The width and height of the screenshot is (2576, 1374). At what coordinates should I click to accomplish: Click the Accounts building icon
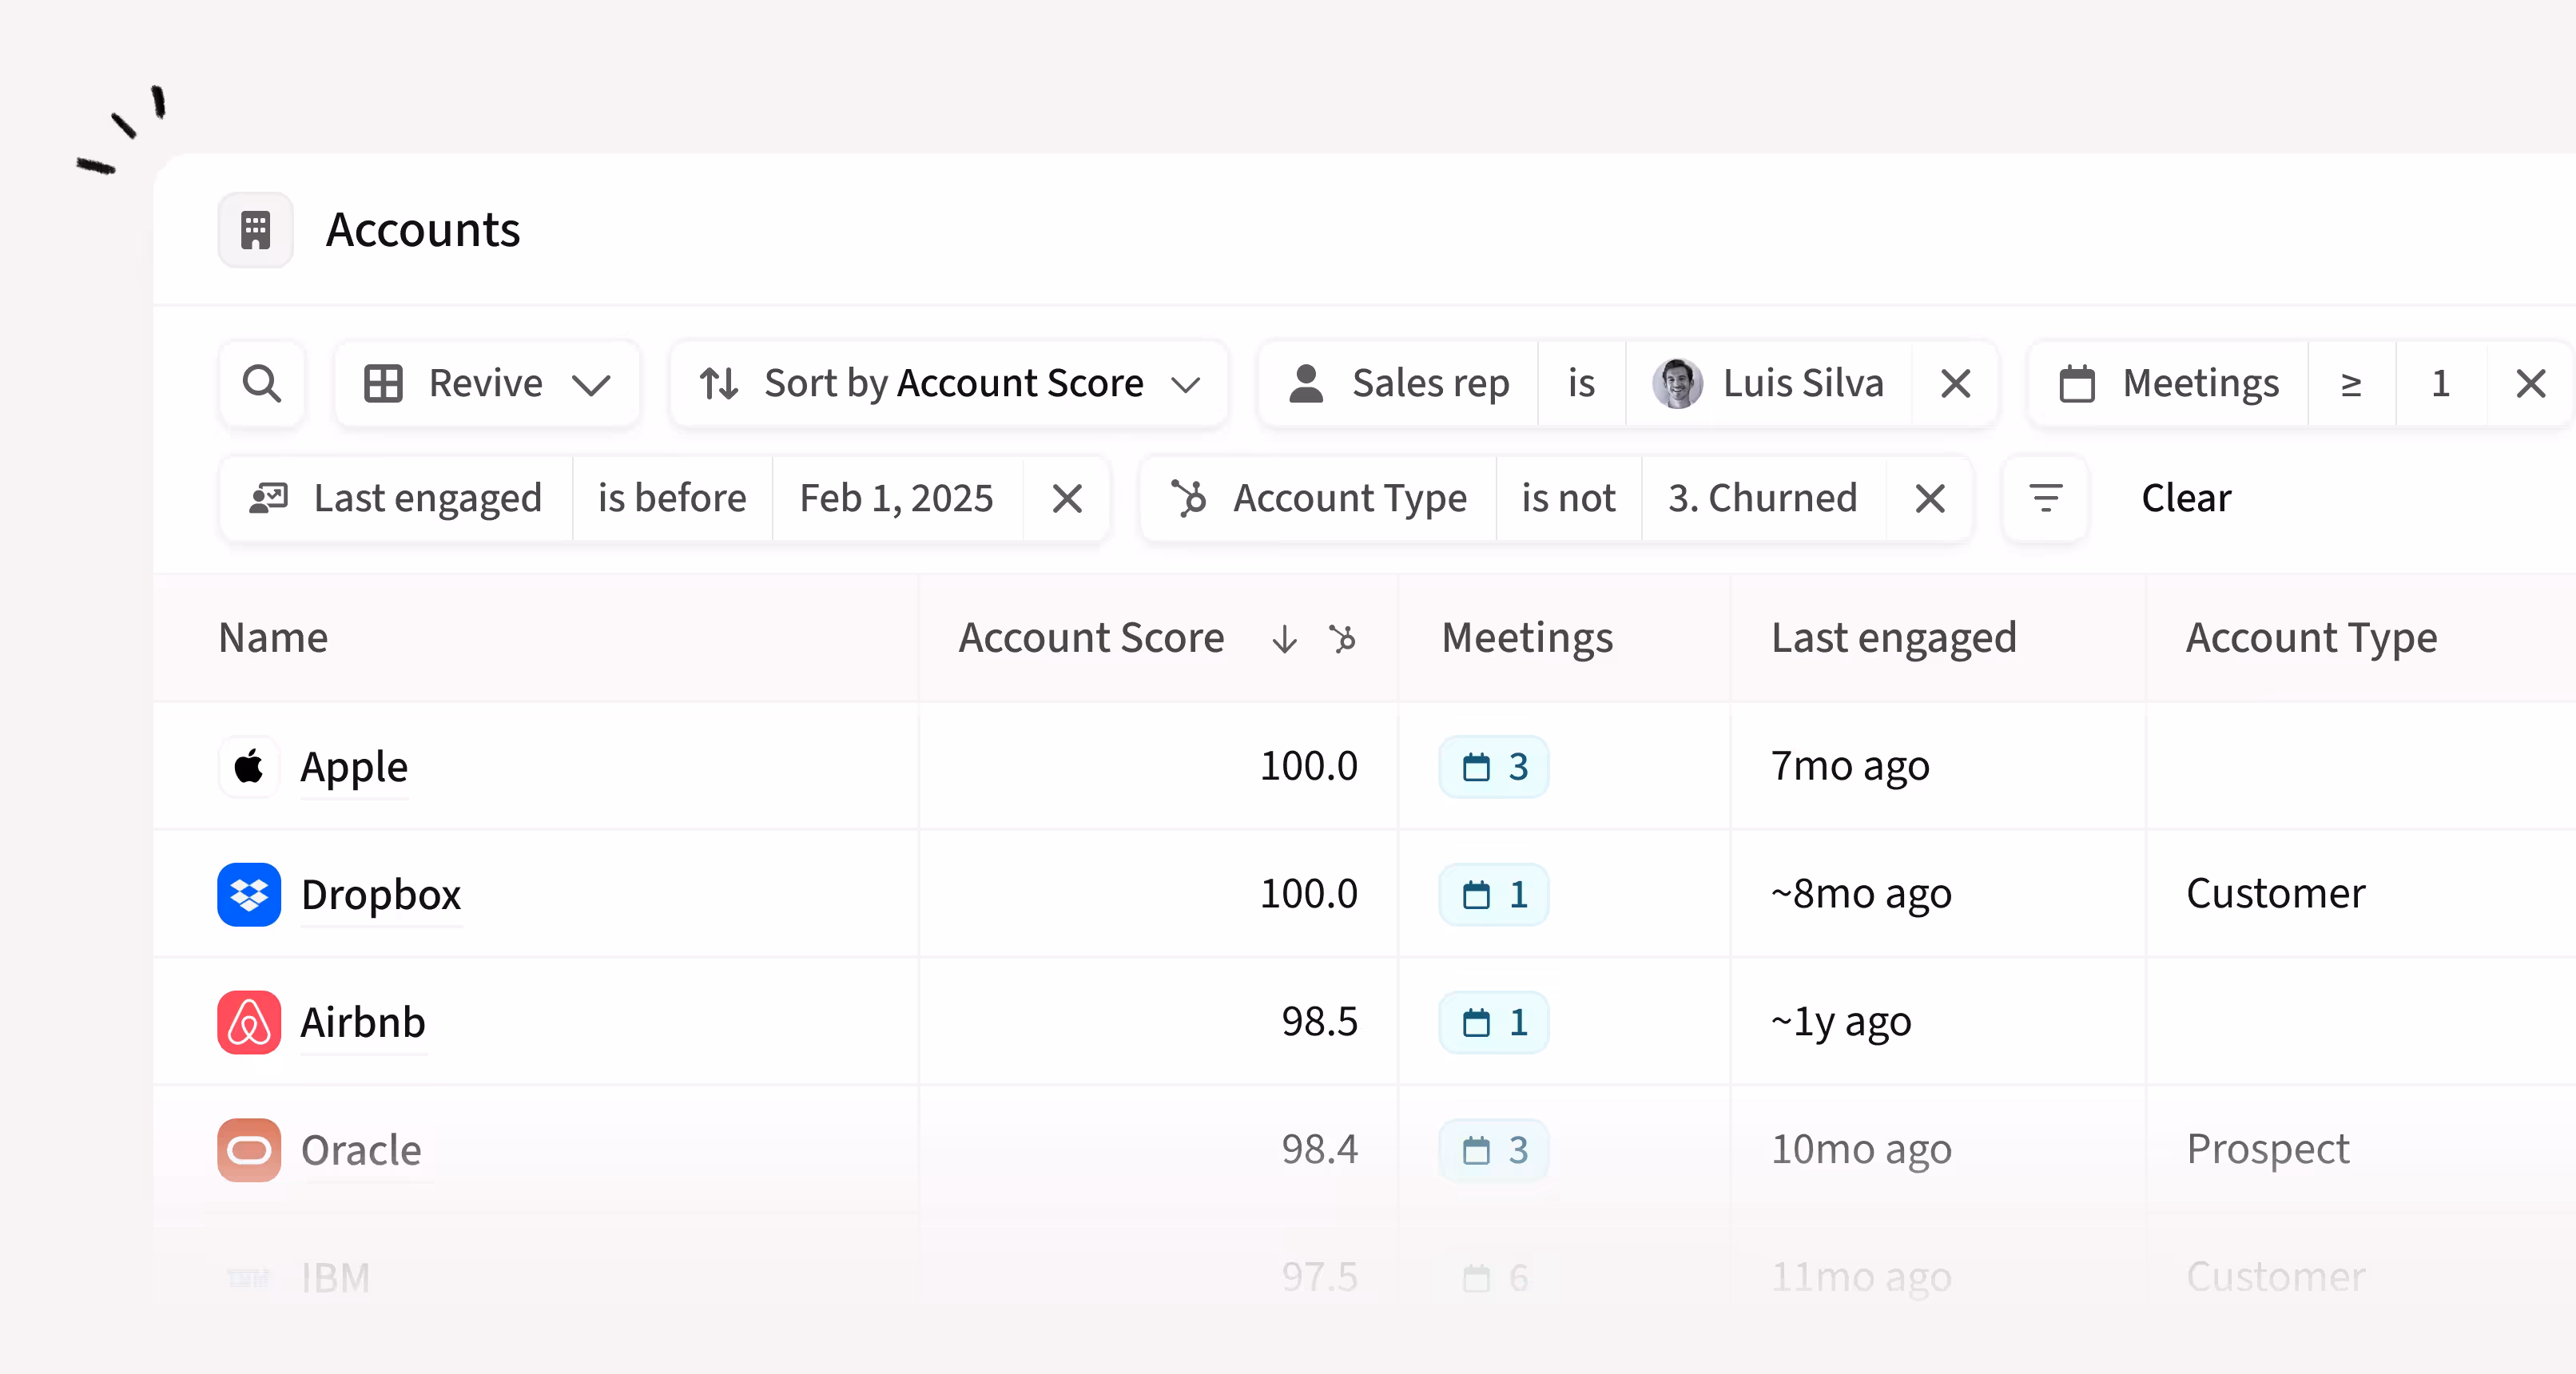coord(256,230)
